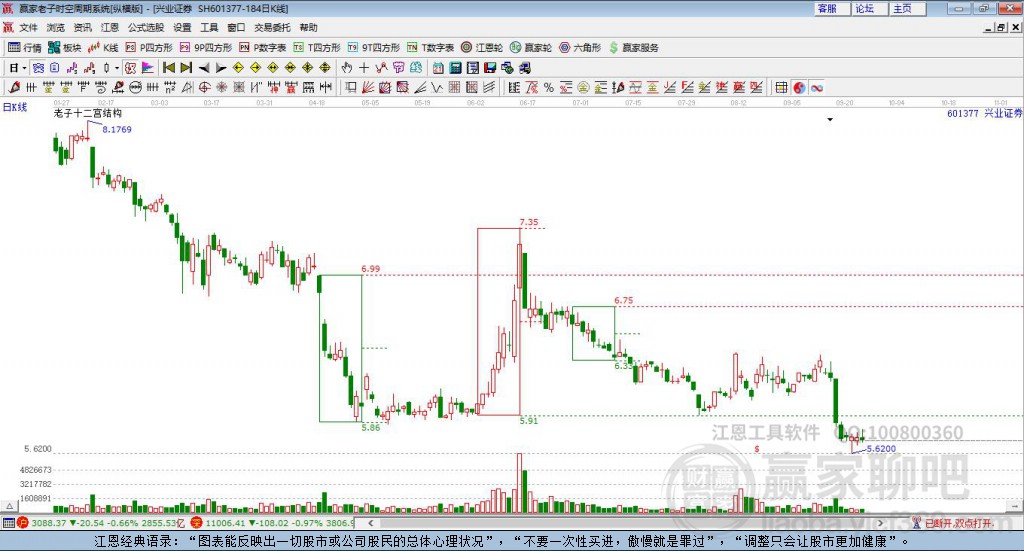
Task: Click the 601377 兴业证券 stock label
Action: pyautogui.click(x=984, y=113)
